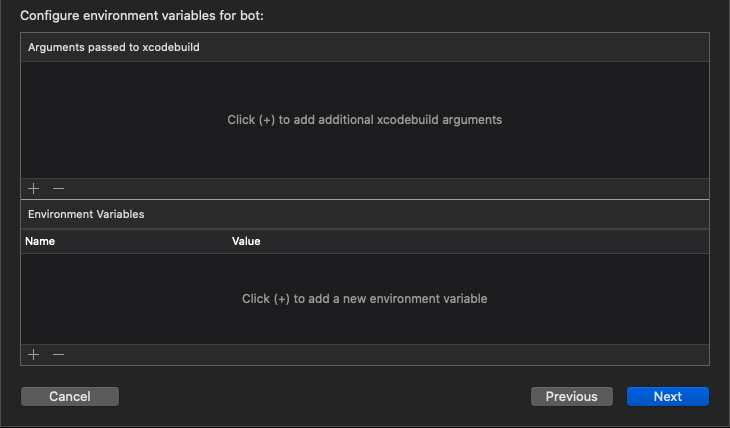
Task: Go back with the Previous button
Action: 572,396
